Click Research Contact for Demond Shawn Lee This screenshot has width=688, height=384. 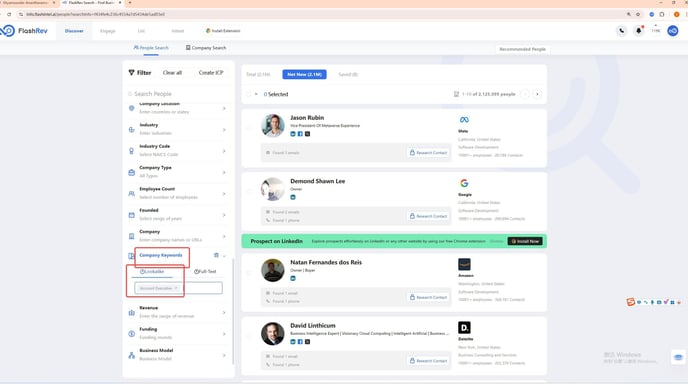[x=428, y=216]
